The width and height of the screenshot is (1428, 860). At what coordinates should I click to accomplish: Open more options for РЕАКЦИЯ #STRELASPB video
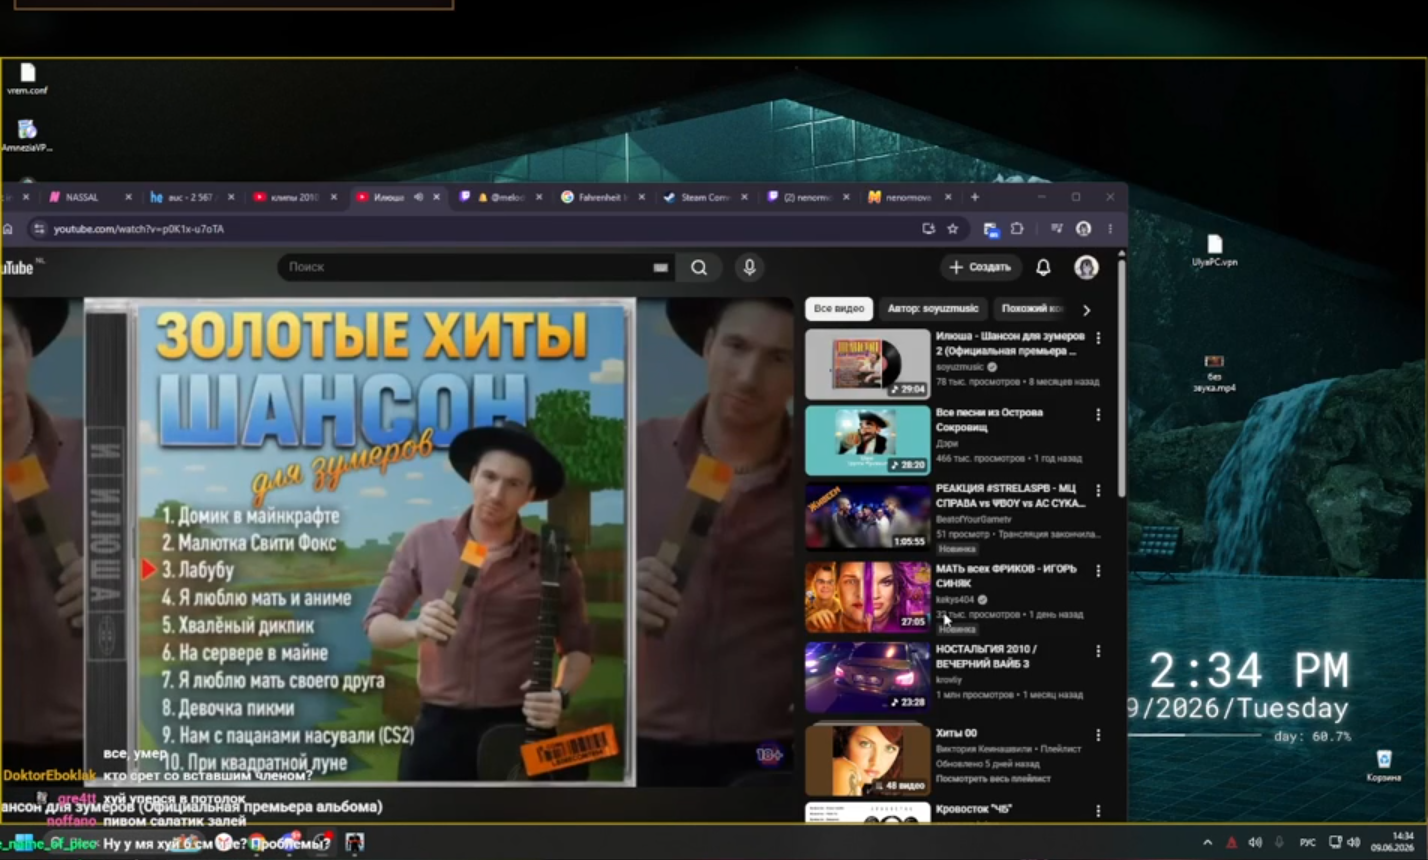point(1098,490)
